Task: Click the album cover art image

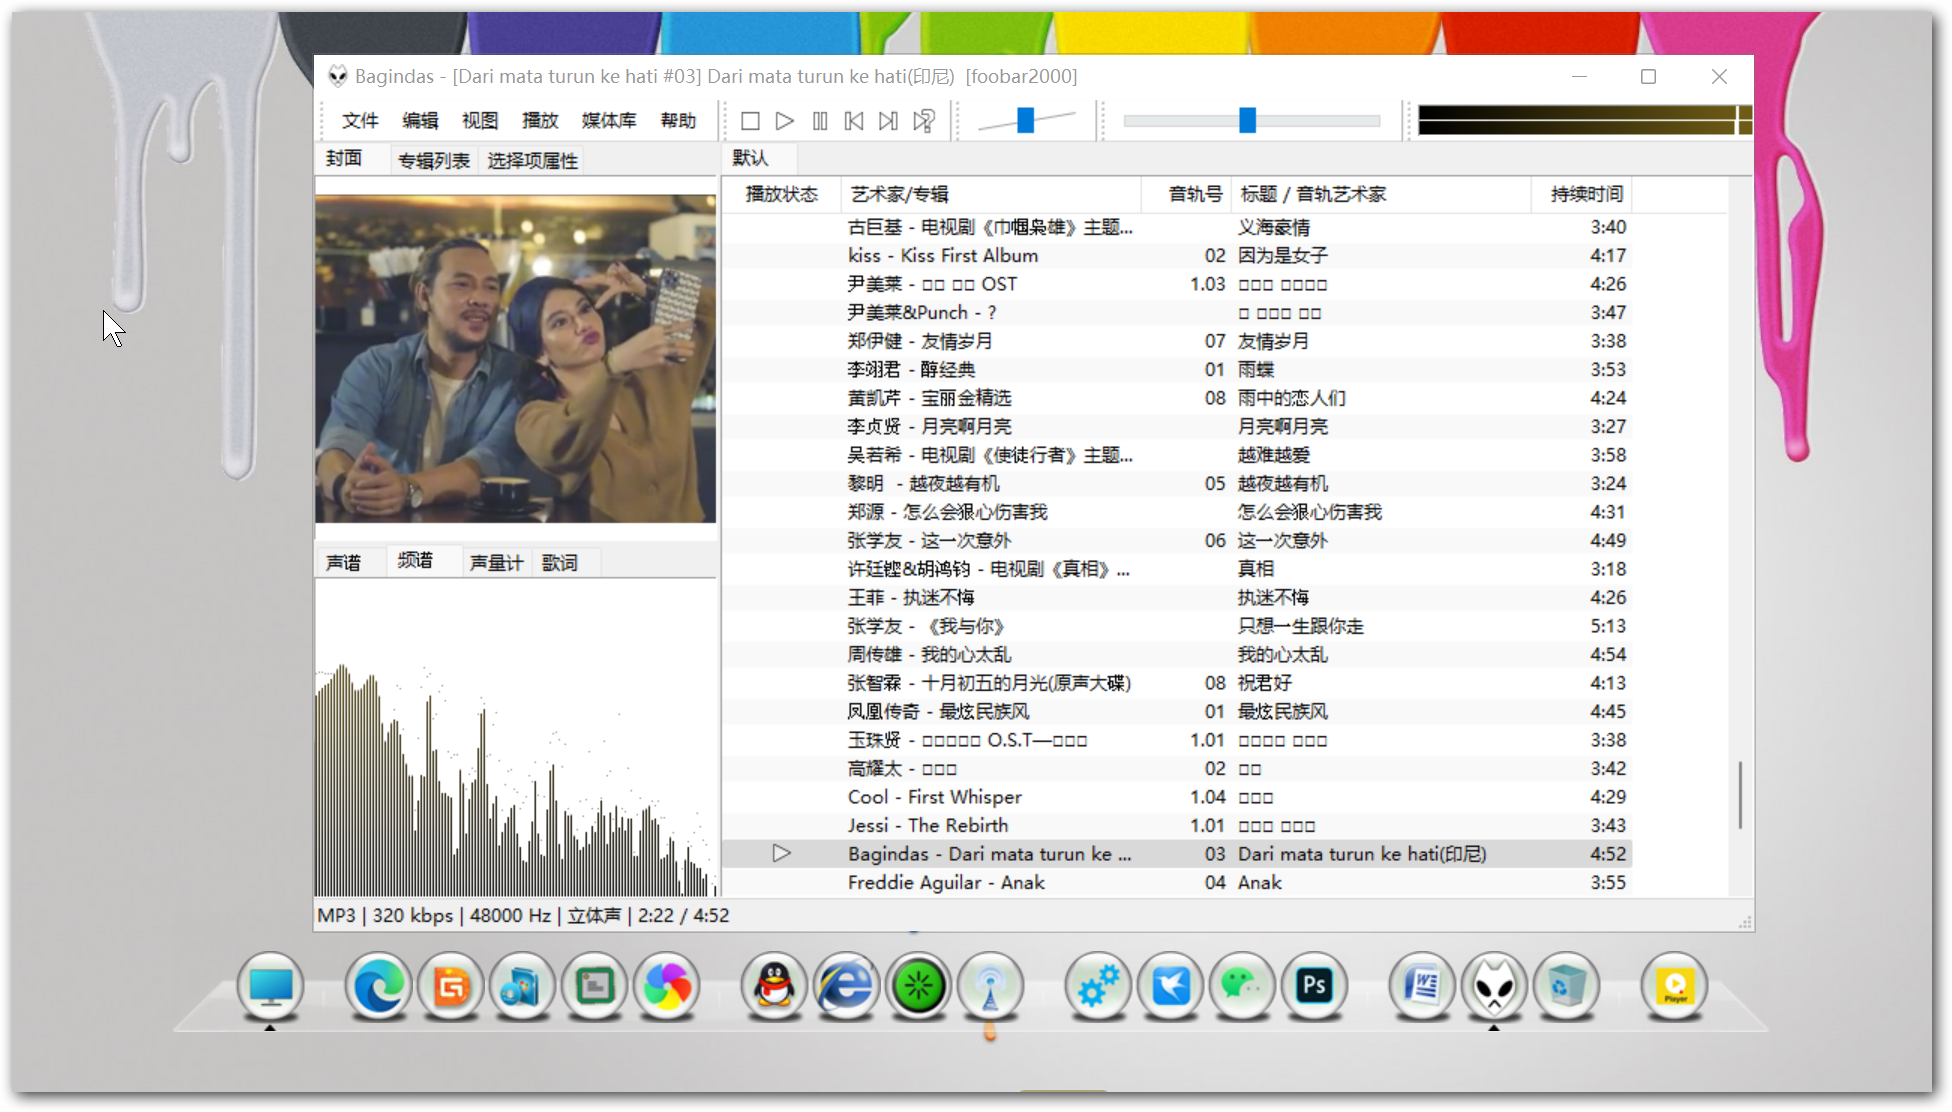Action: (516, 359)
